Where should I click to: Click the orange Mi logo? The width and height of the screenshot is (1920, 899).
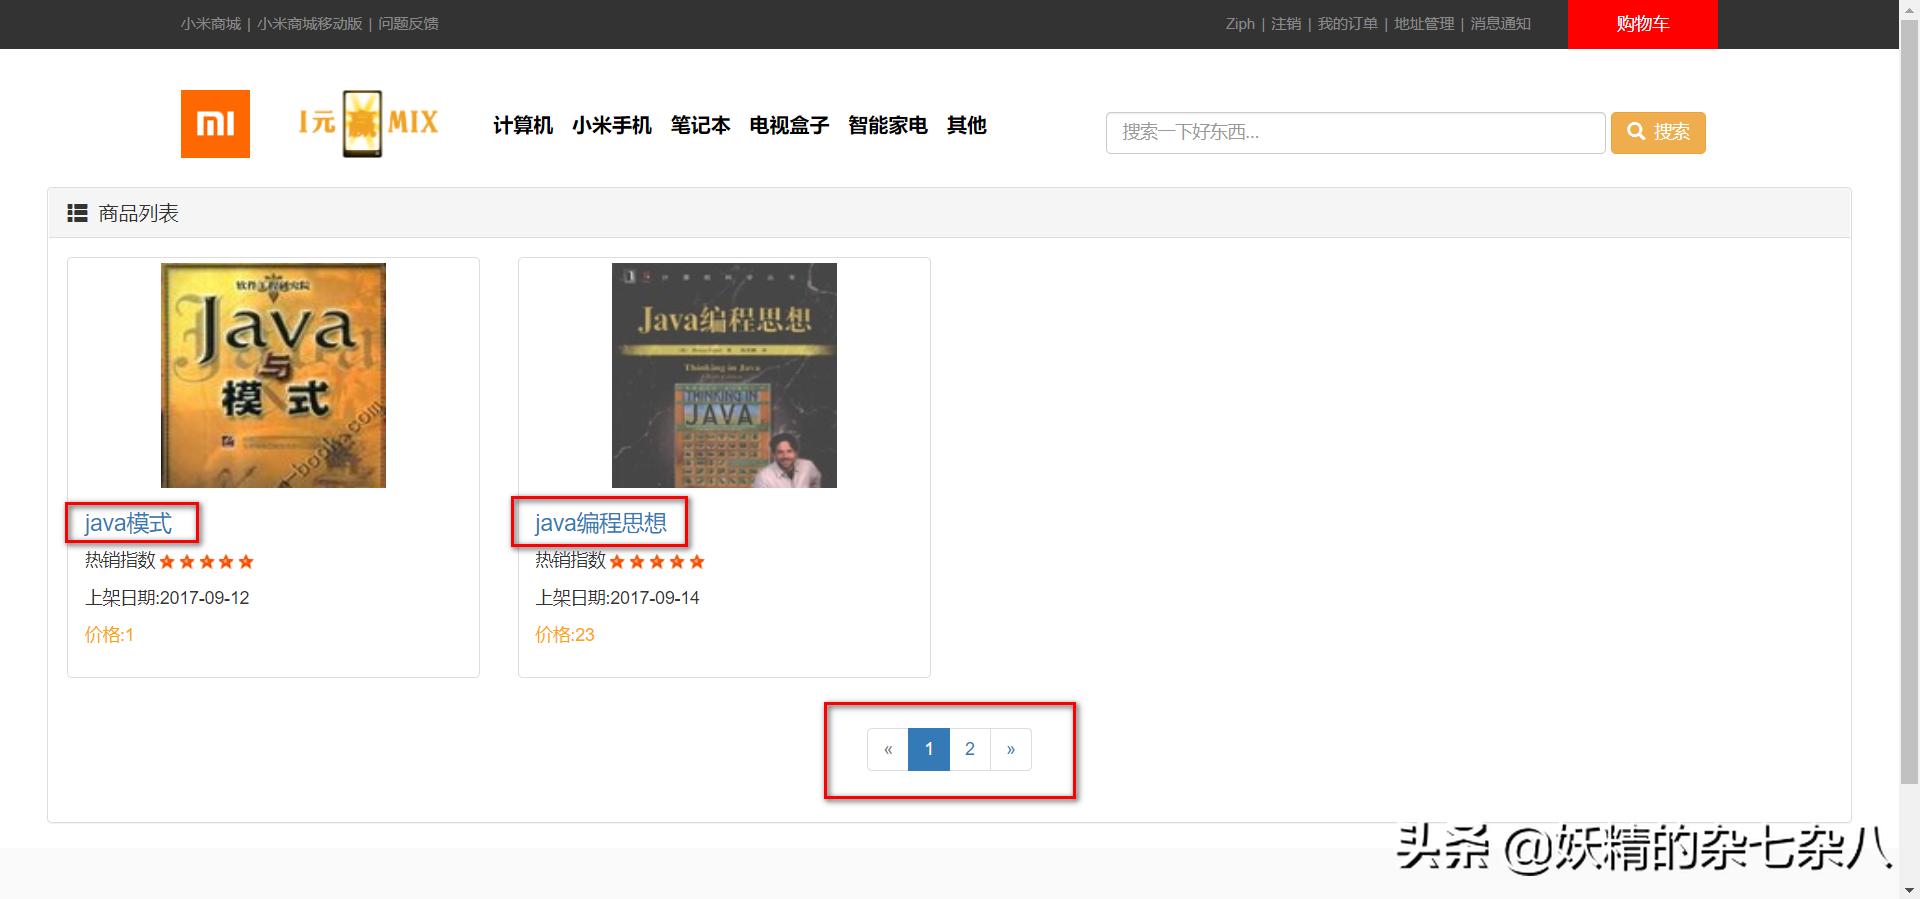[215, 124]
